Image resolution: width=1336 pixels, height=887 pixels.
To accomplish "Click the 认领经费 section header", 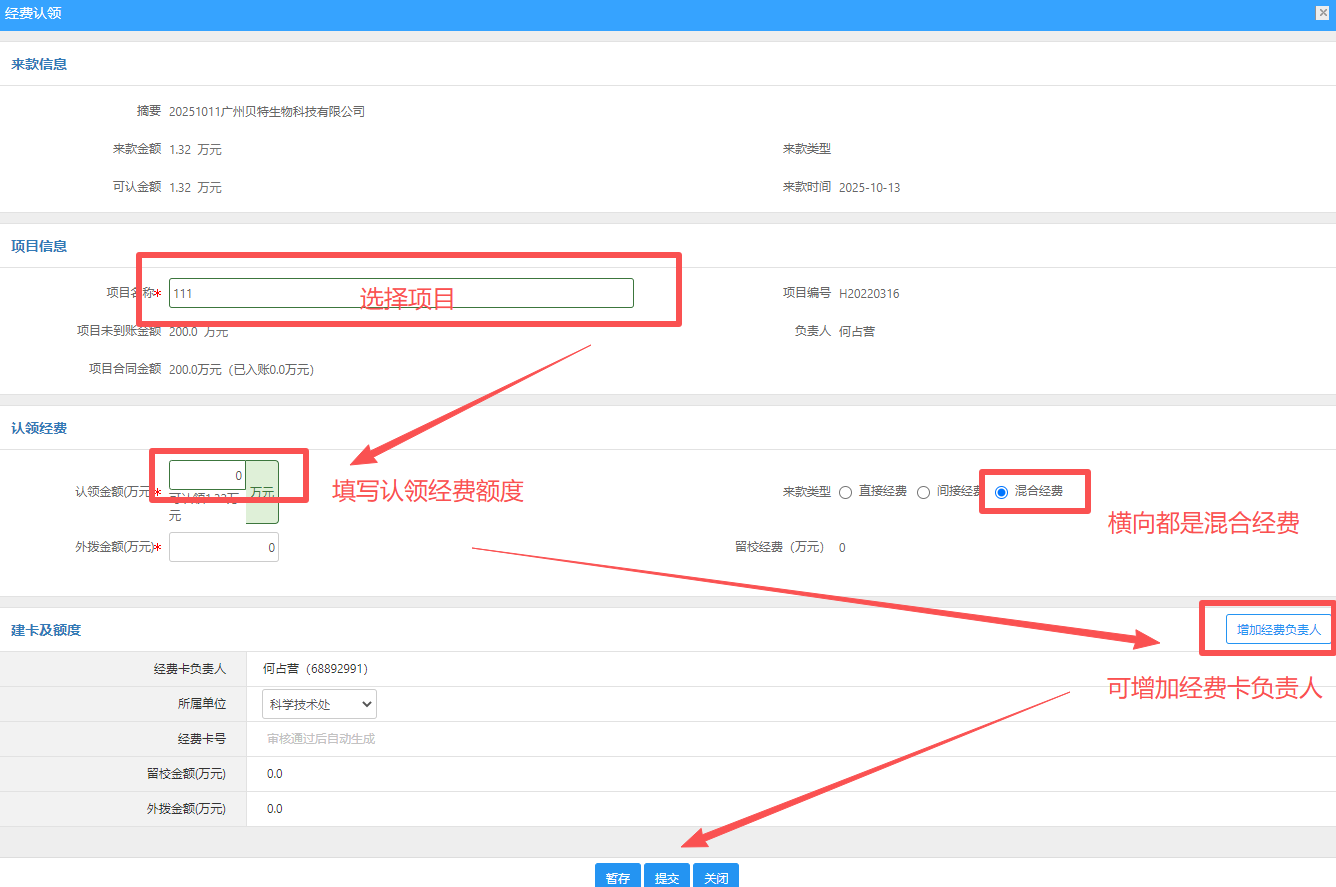I will [x=39, y=428].
